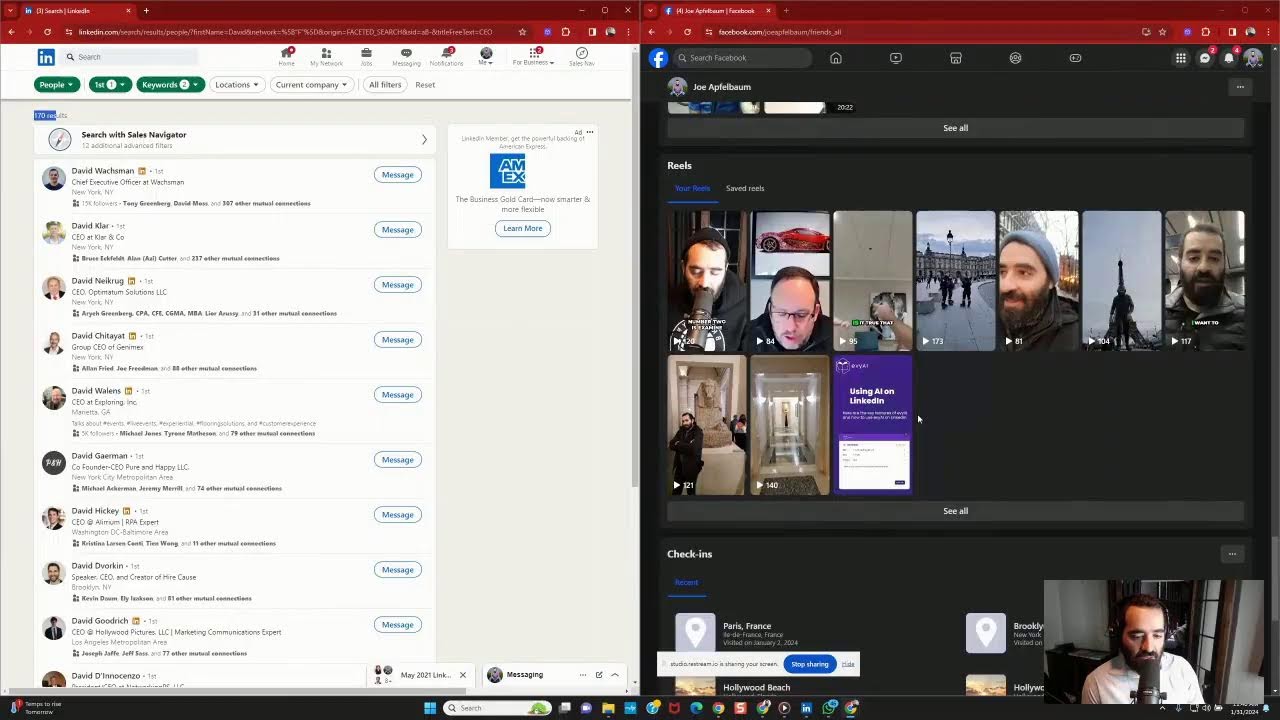Screen dimensions: 1280x720
Task: Open Facebook account profile menu
Action: (1253, 58)
